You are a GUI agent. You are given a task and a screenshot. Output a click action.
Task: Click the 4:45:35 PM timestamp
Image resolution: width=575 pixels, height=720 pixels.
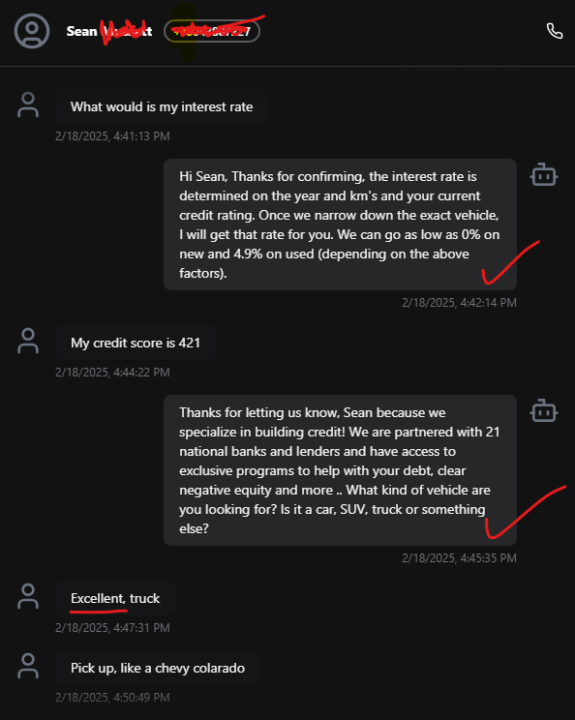[459, 558]
